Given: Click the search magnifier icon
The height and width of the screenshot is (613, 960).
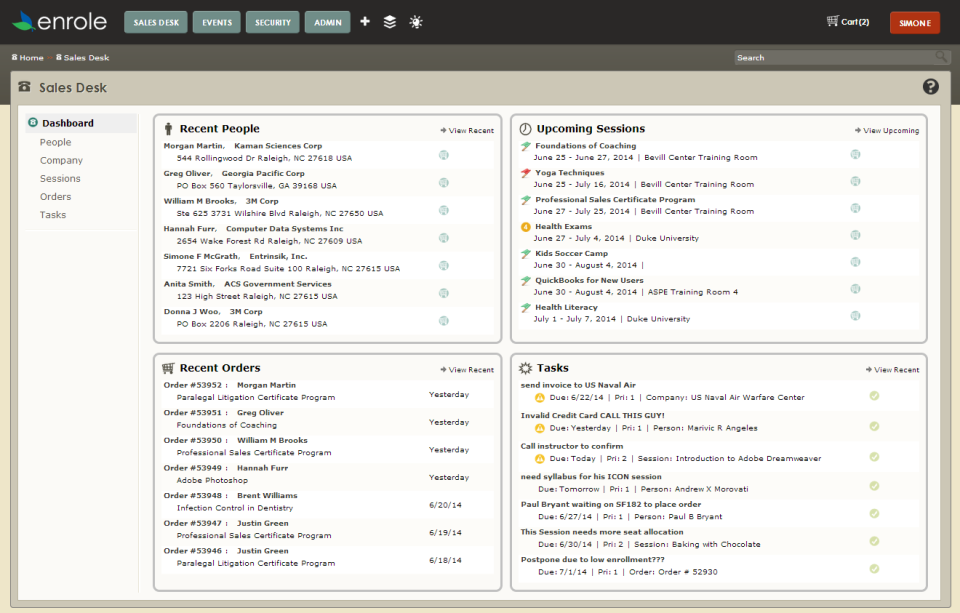Looking at the screenshot, I should tap(942, 57).
